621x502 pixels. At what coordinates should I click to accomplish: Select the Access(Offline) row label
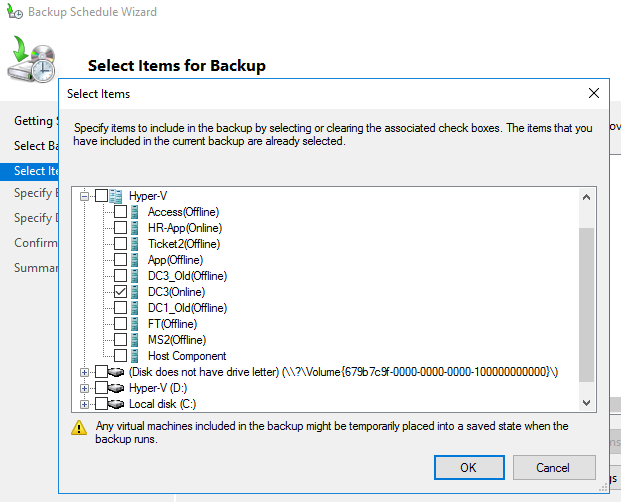[183, 212]
